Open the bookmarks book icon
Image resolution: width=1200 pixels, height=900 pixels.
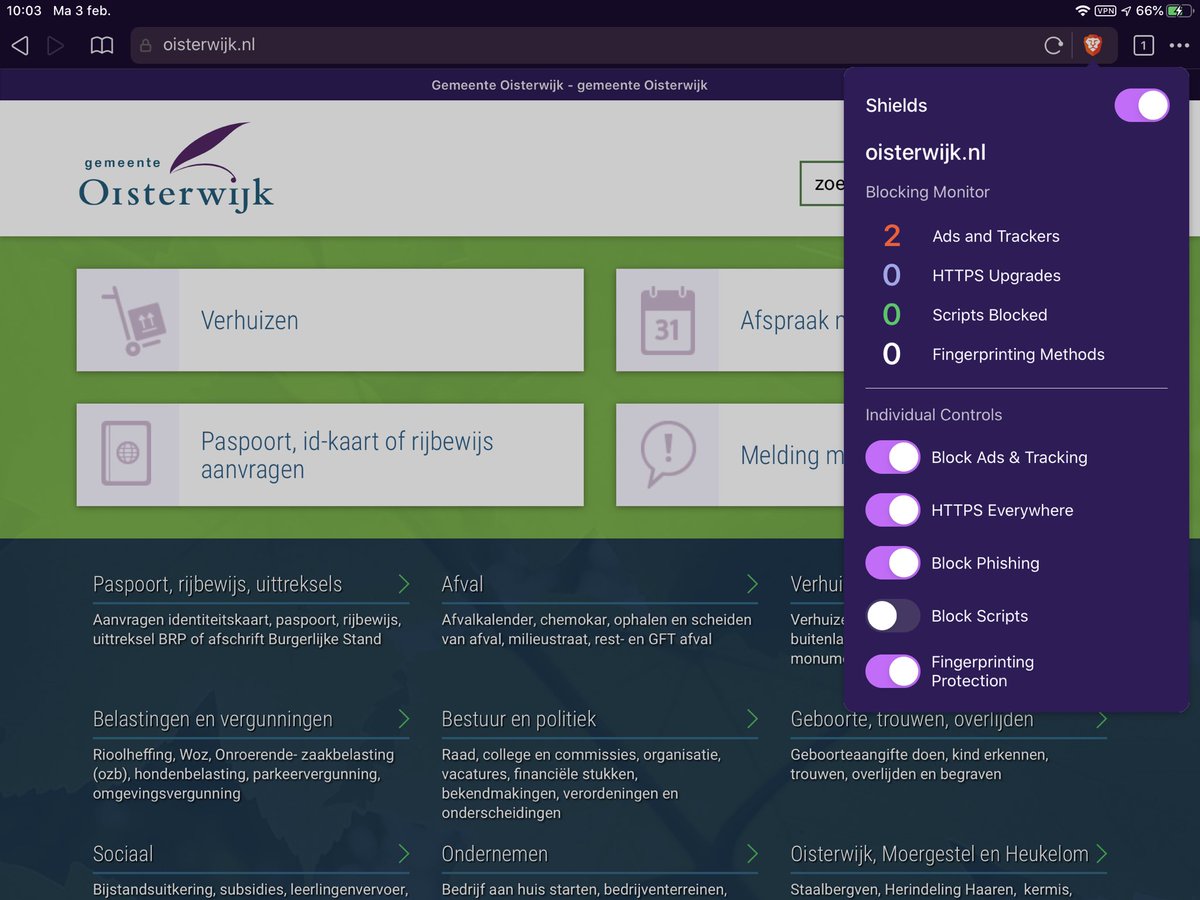pyautogui.click(x=102, y=45)
